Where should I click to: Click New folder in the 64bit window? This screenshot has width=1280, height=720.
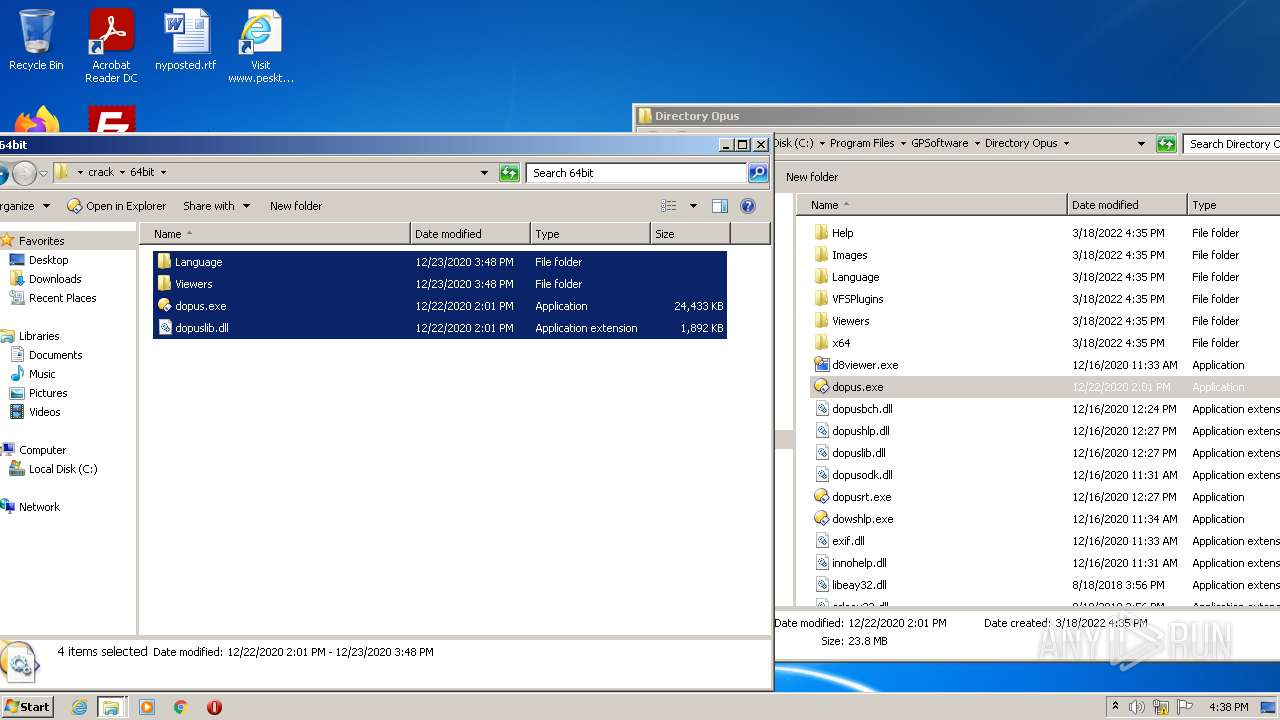point(296,206)
